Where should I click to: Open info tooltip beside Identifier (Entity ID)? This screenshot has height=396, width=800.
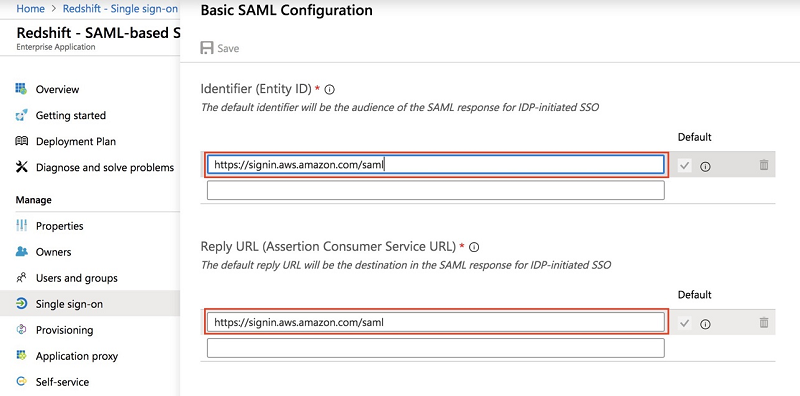click(x=330, y=90)
